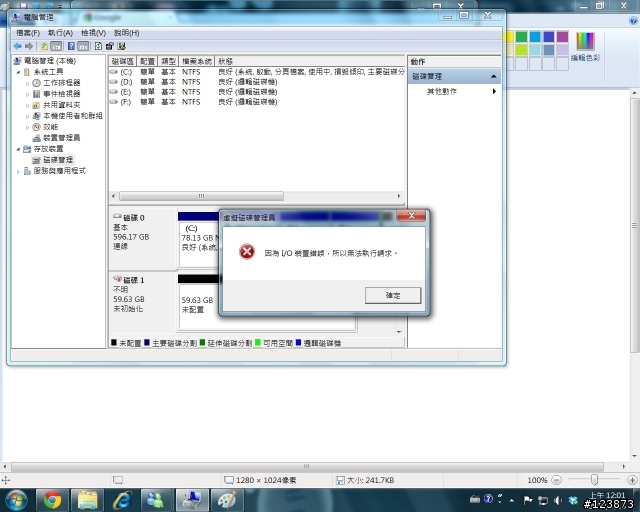Viewport: 640px width, 512px height.
Task: Pick the lime color swatch in Paint
Action: [522, 50]
